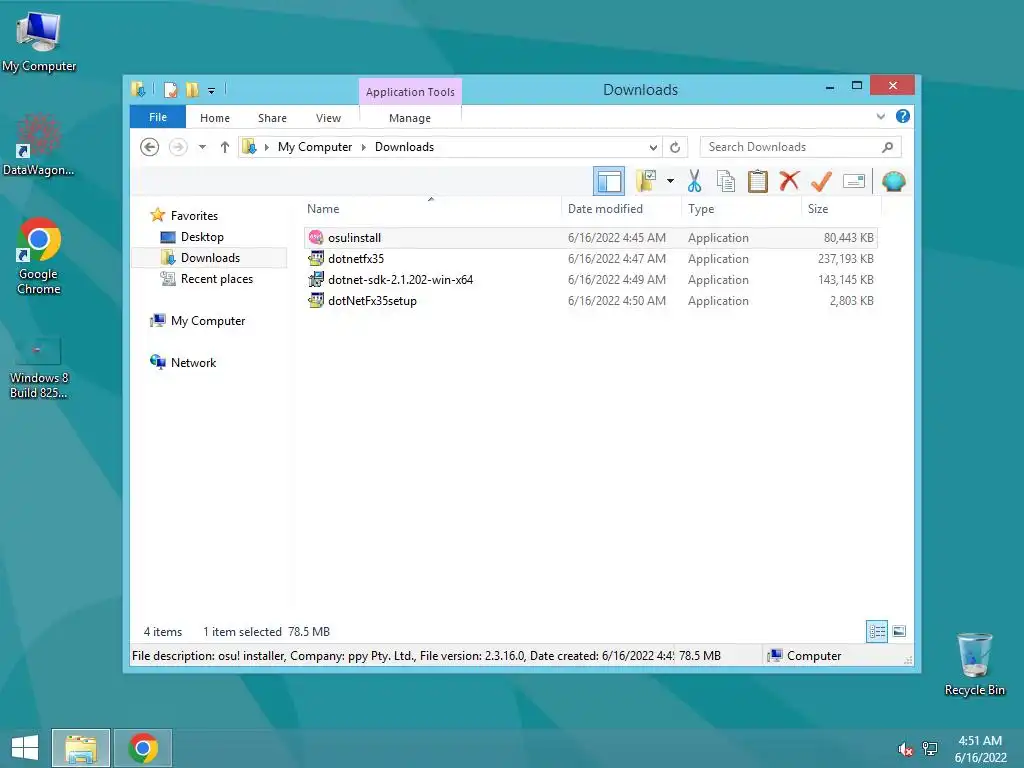Open the Help question mark icon

pos(903,116)
